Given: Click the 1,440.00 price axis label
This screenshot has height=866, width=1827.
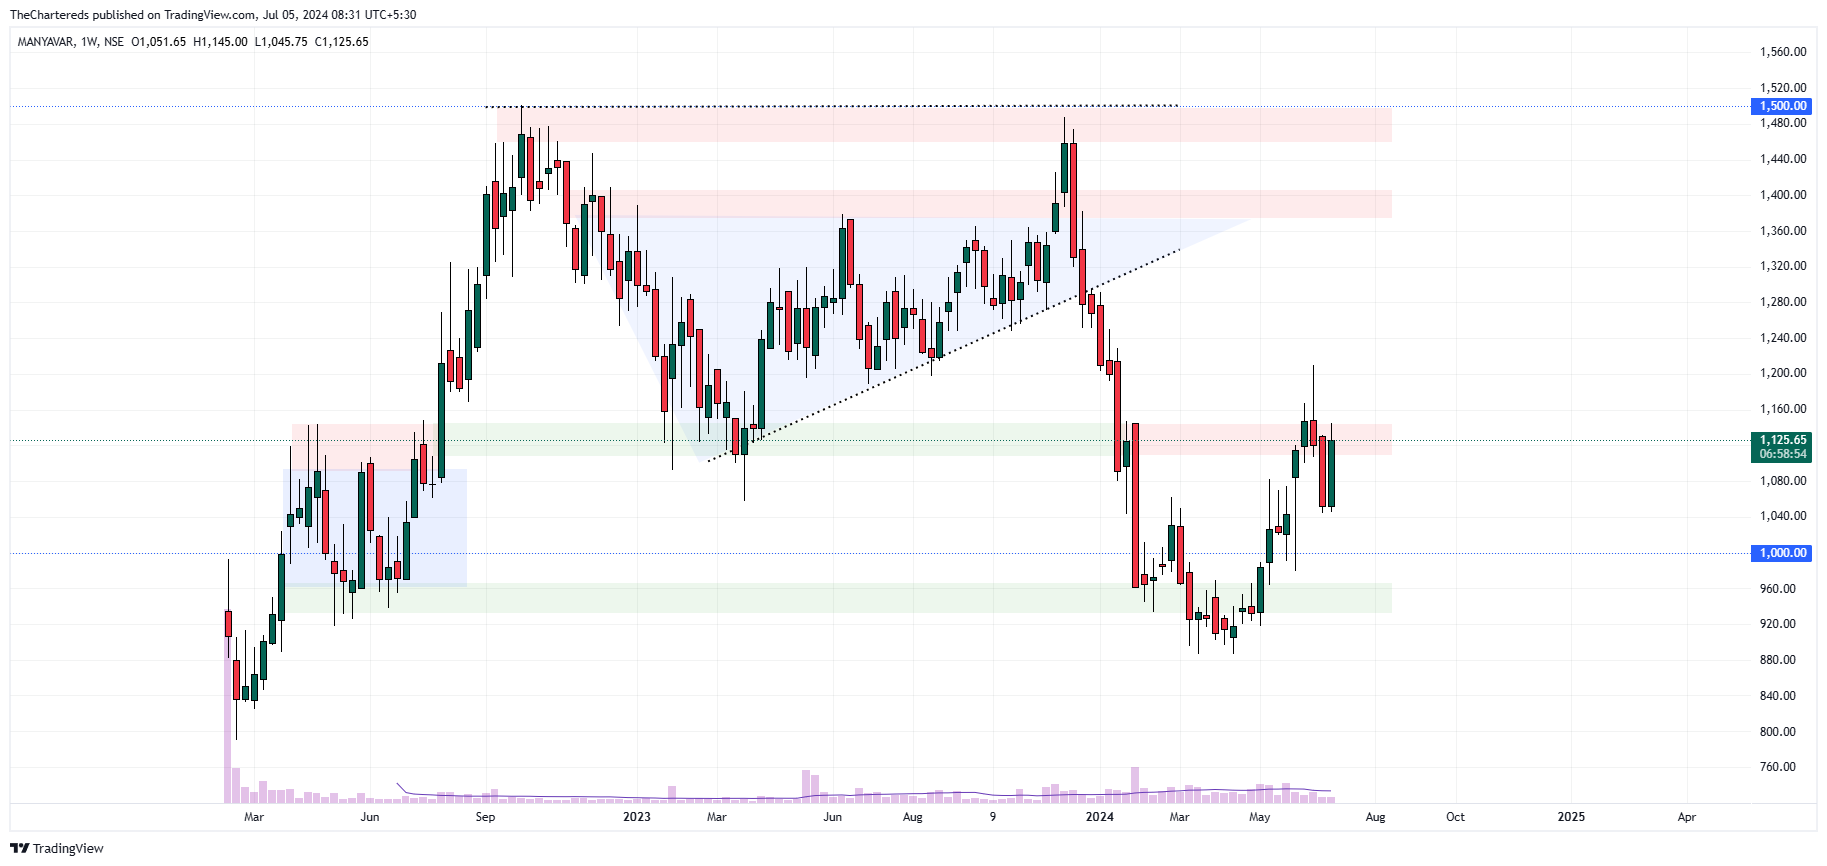Looking at the screenshot, I should [x=1783, y=159].
